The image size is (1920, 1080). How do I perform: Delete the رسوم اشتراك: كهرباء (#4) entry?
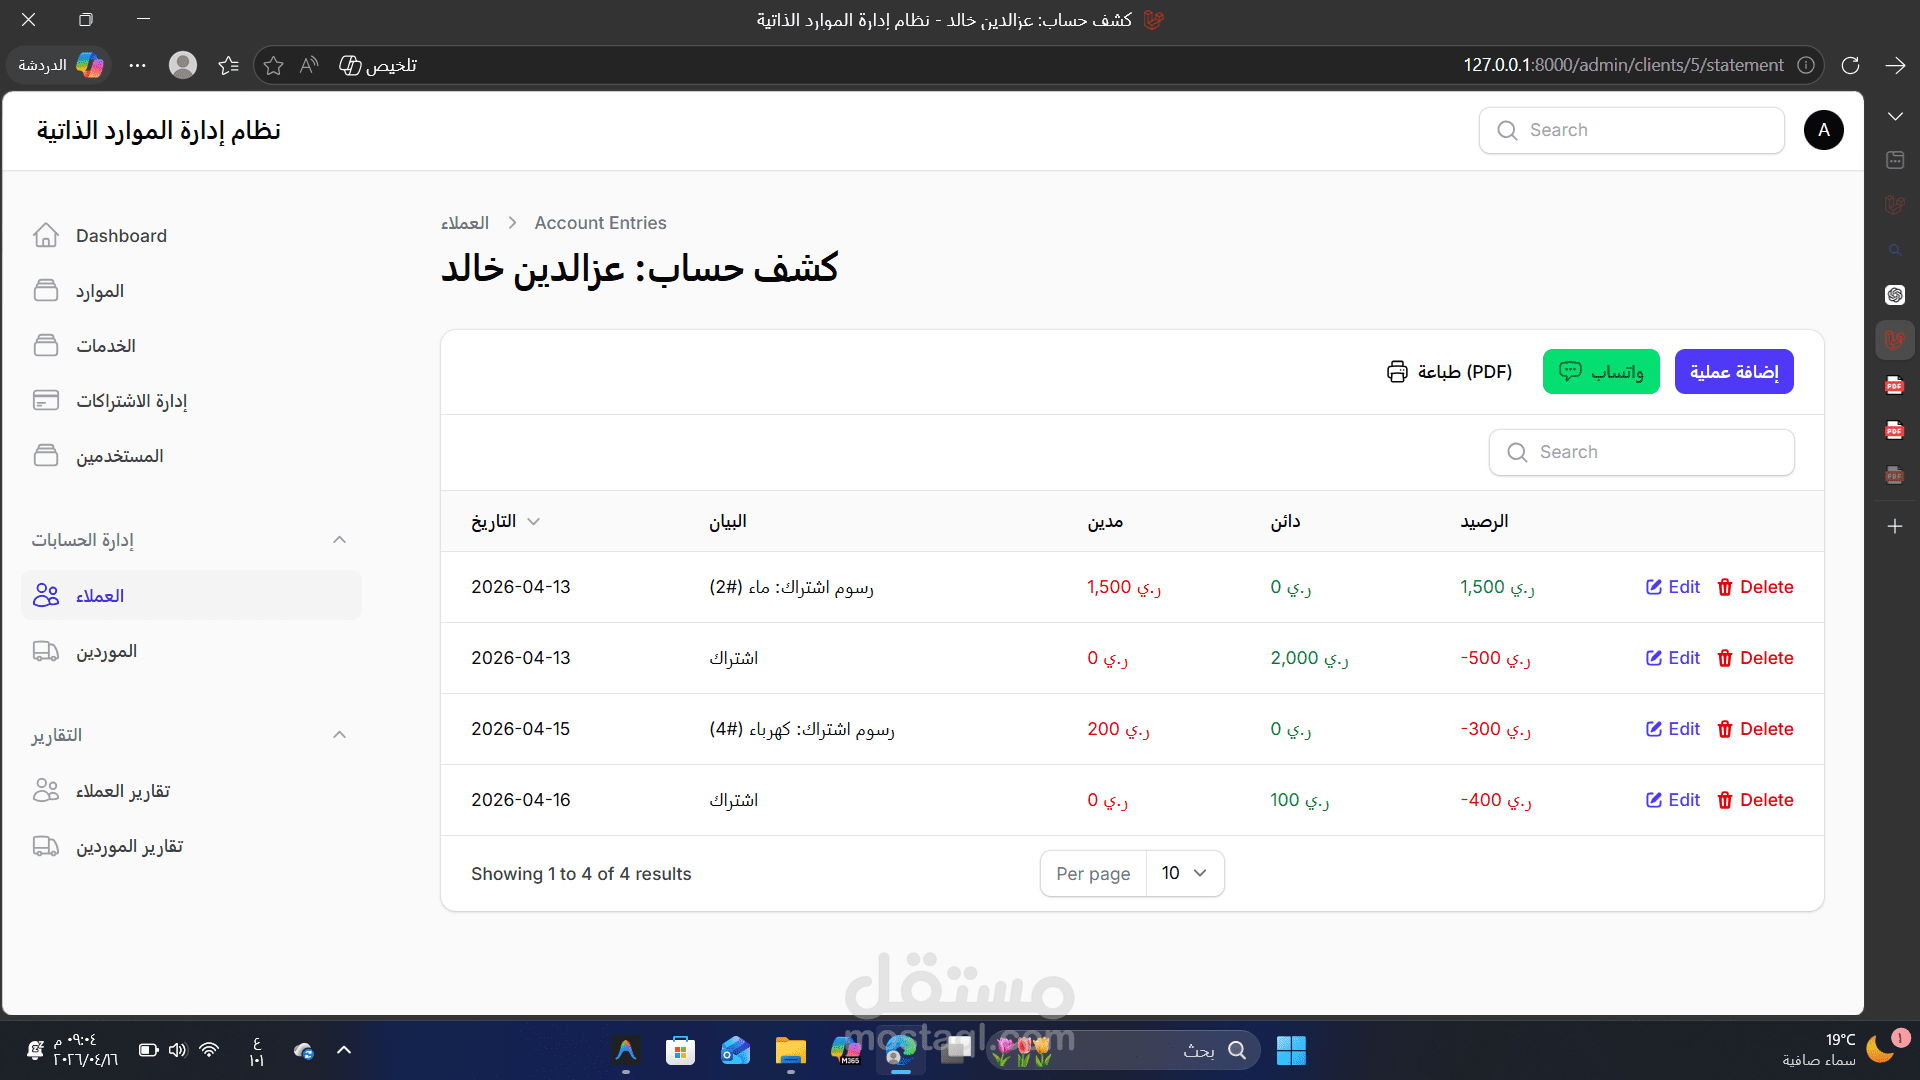[x=1755, y=730]
